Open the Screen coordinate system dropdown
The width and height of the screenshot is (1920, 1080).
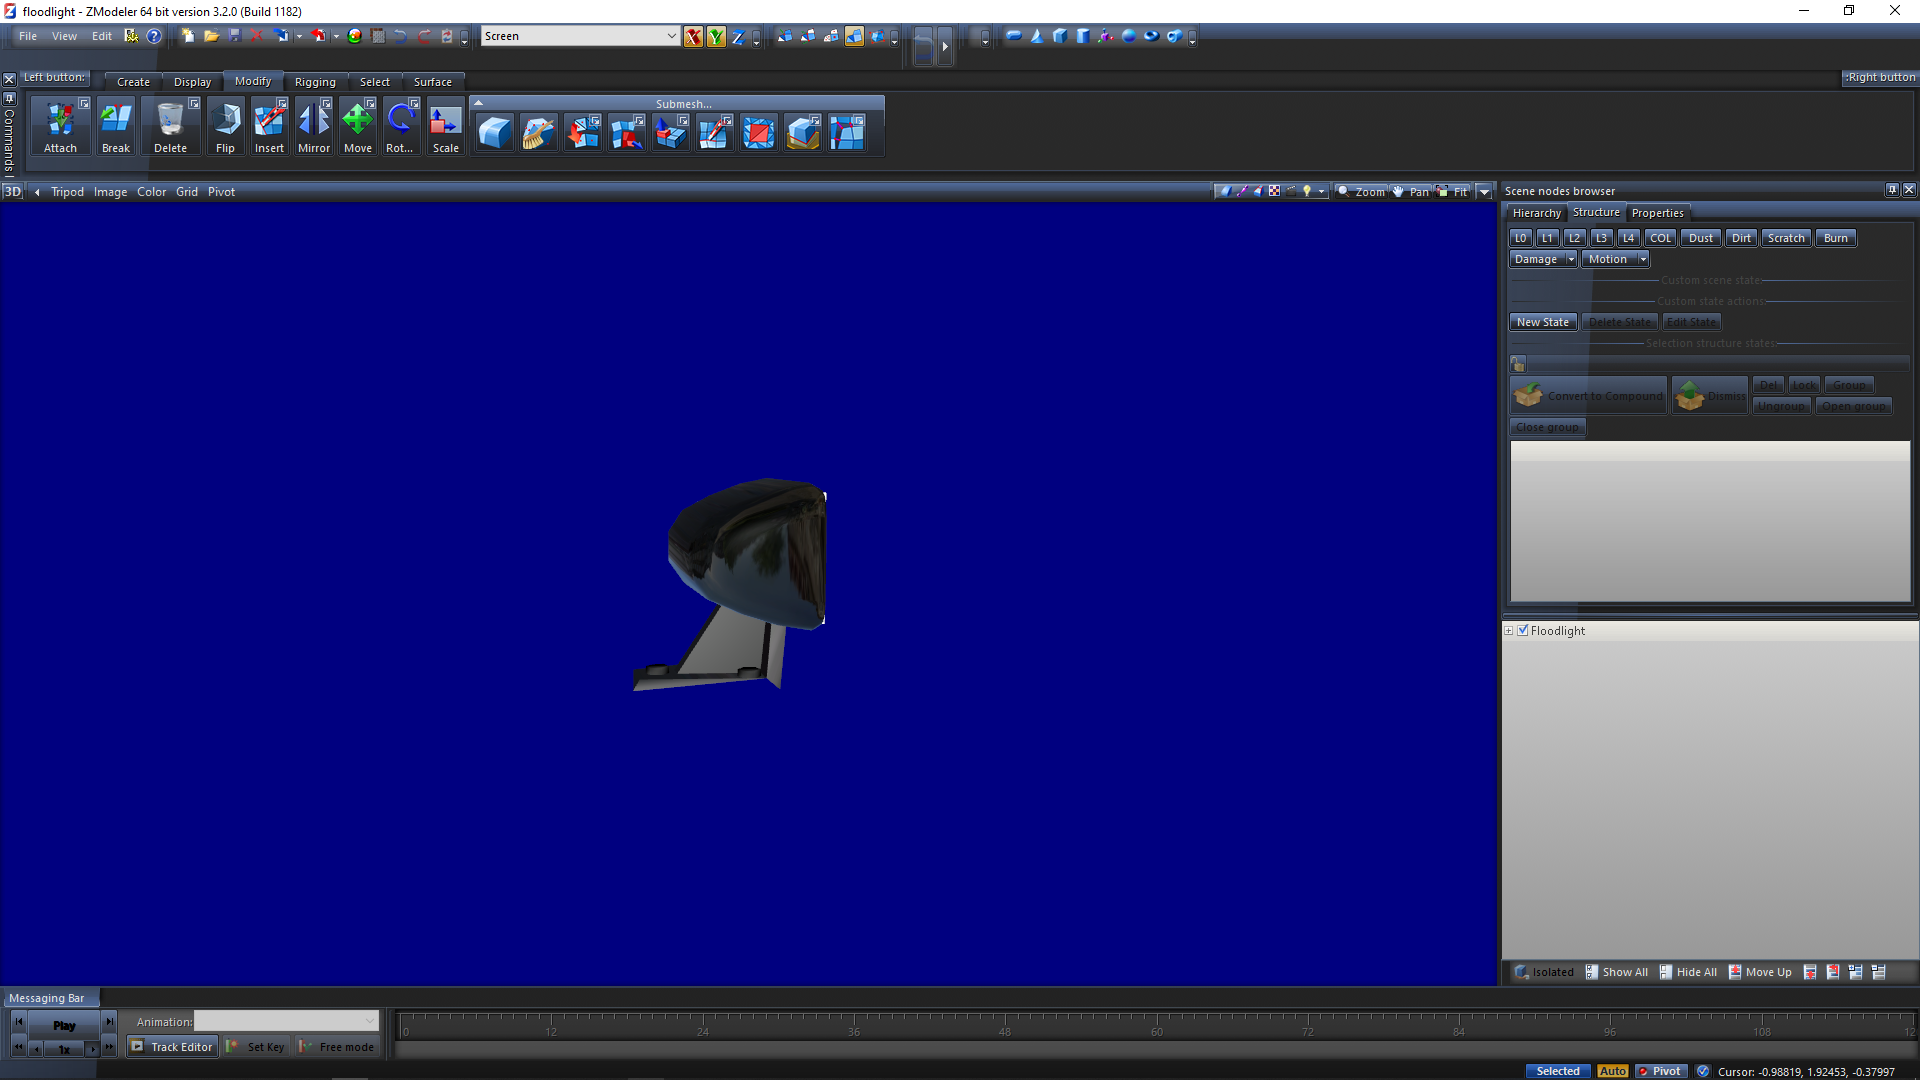pyautogui.click(x=671, y=36)
